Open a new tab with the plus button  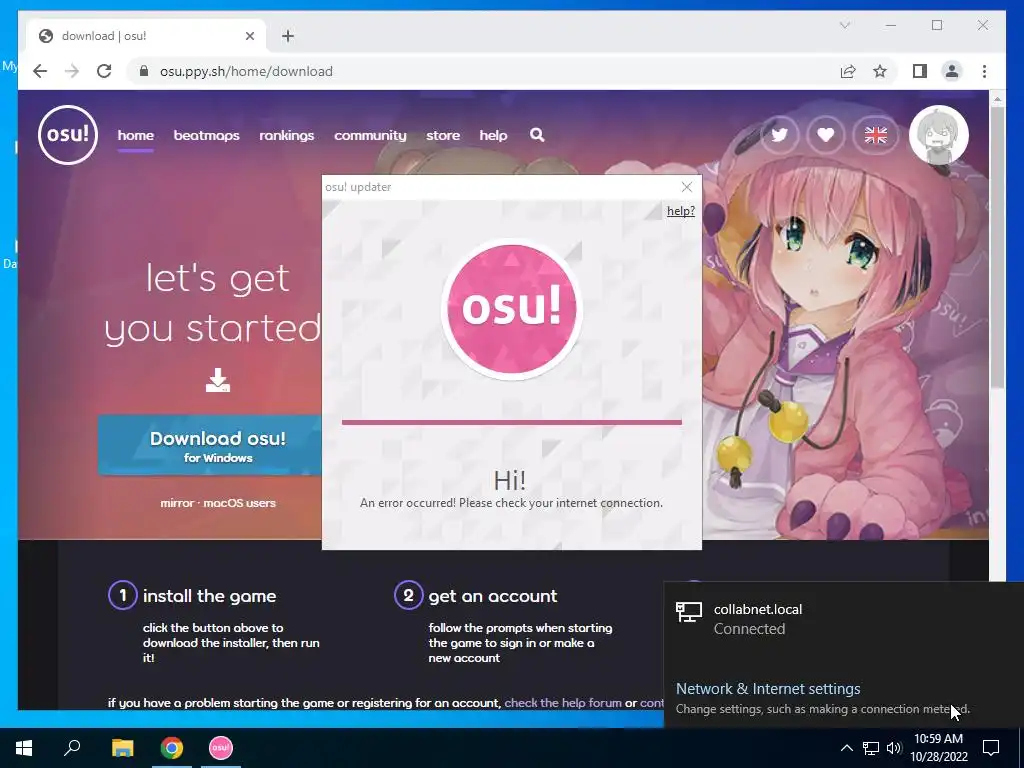click(x=288, y=36)
